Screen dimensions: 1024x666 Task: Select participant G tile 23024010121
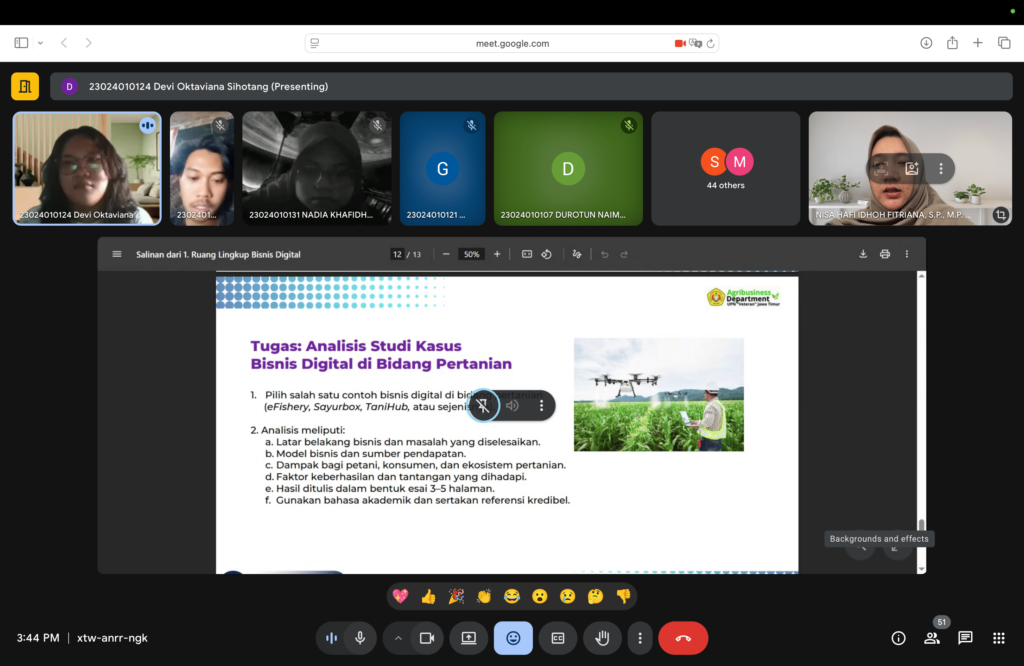pos(442,168)
